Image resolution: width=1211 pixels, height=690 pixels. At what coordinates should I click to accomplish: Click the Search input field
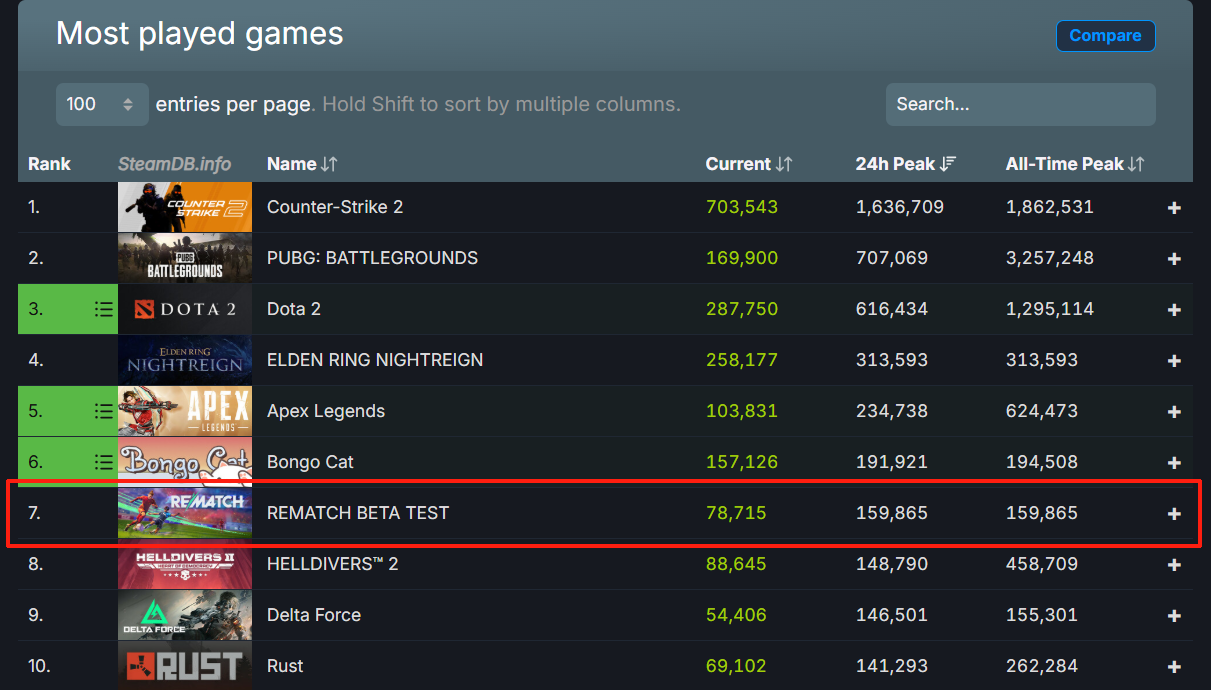tap(1020, 104)
